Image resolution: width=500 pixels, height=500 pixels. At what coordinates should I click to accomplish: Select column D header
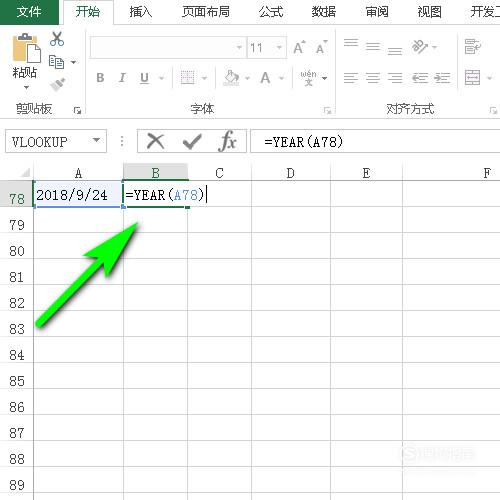coord(291,173)
